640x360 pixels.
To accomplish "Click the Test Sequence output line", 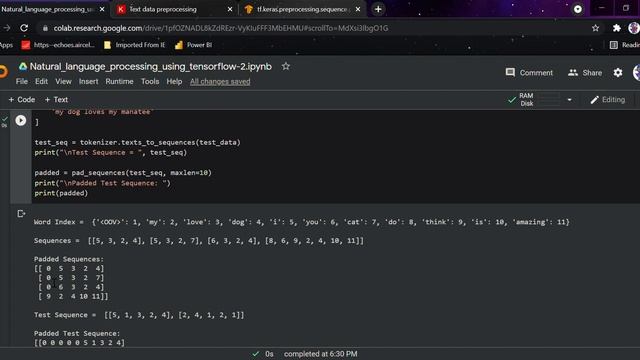I will coord(139,315).
